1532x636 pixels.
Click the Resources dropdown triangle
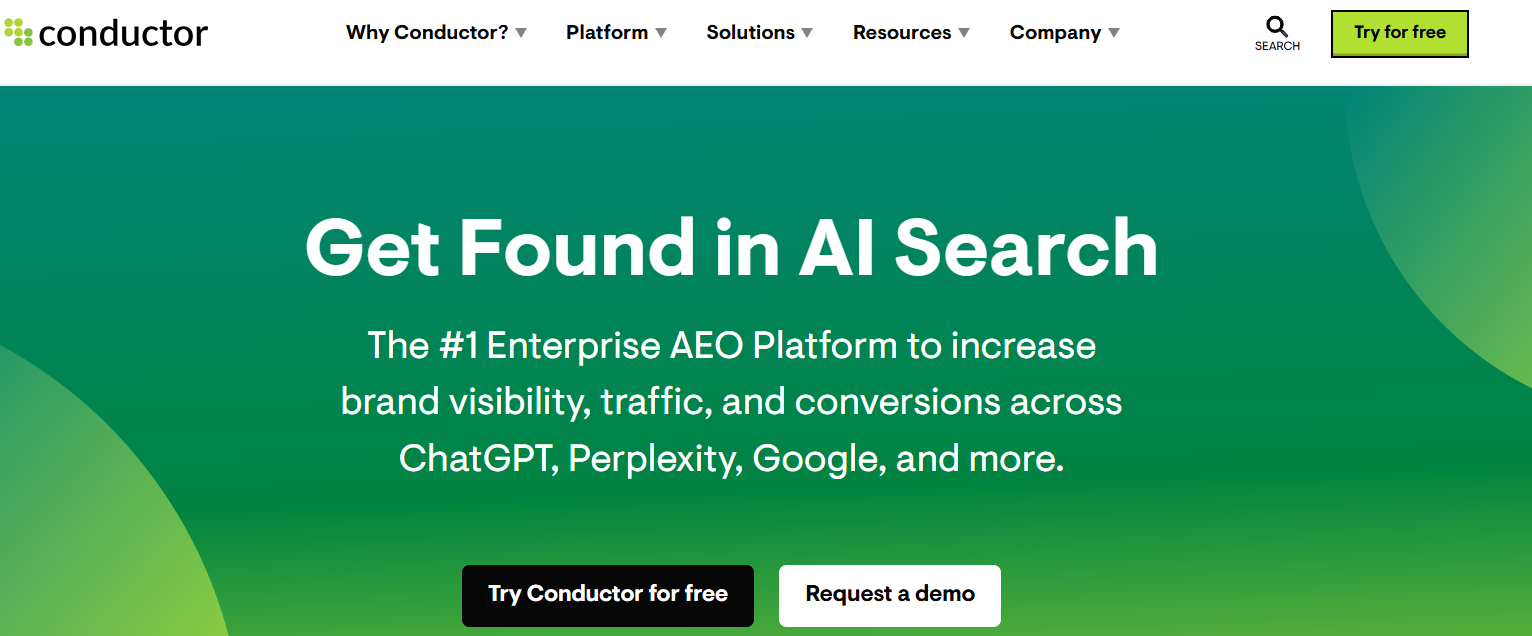pos(964,34)
